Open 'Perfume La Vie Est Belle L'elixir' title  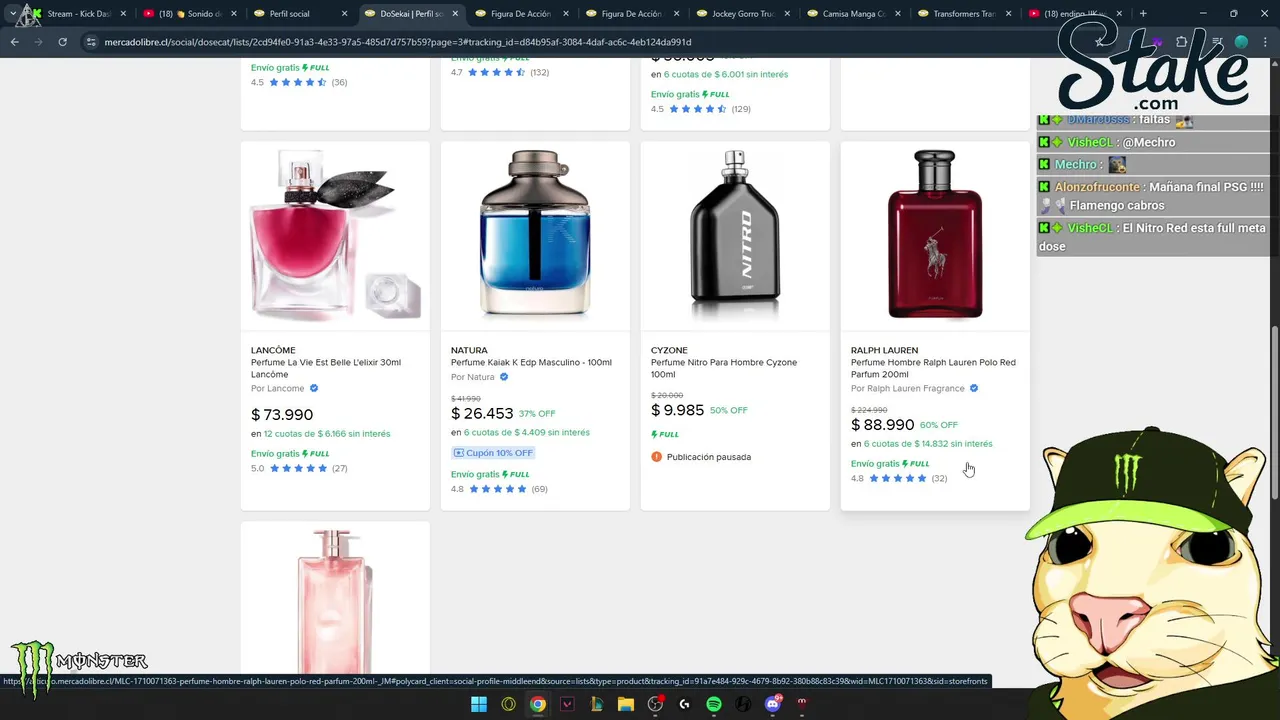click(325, 368)
